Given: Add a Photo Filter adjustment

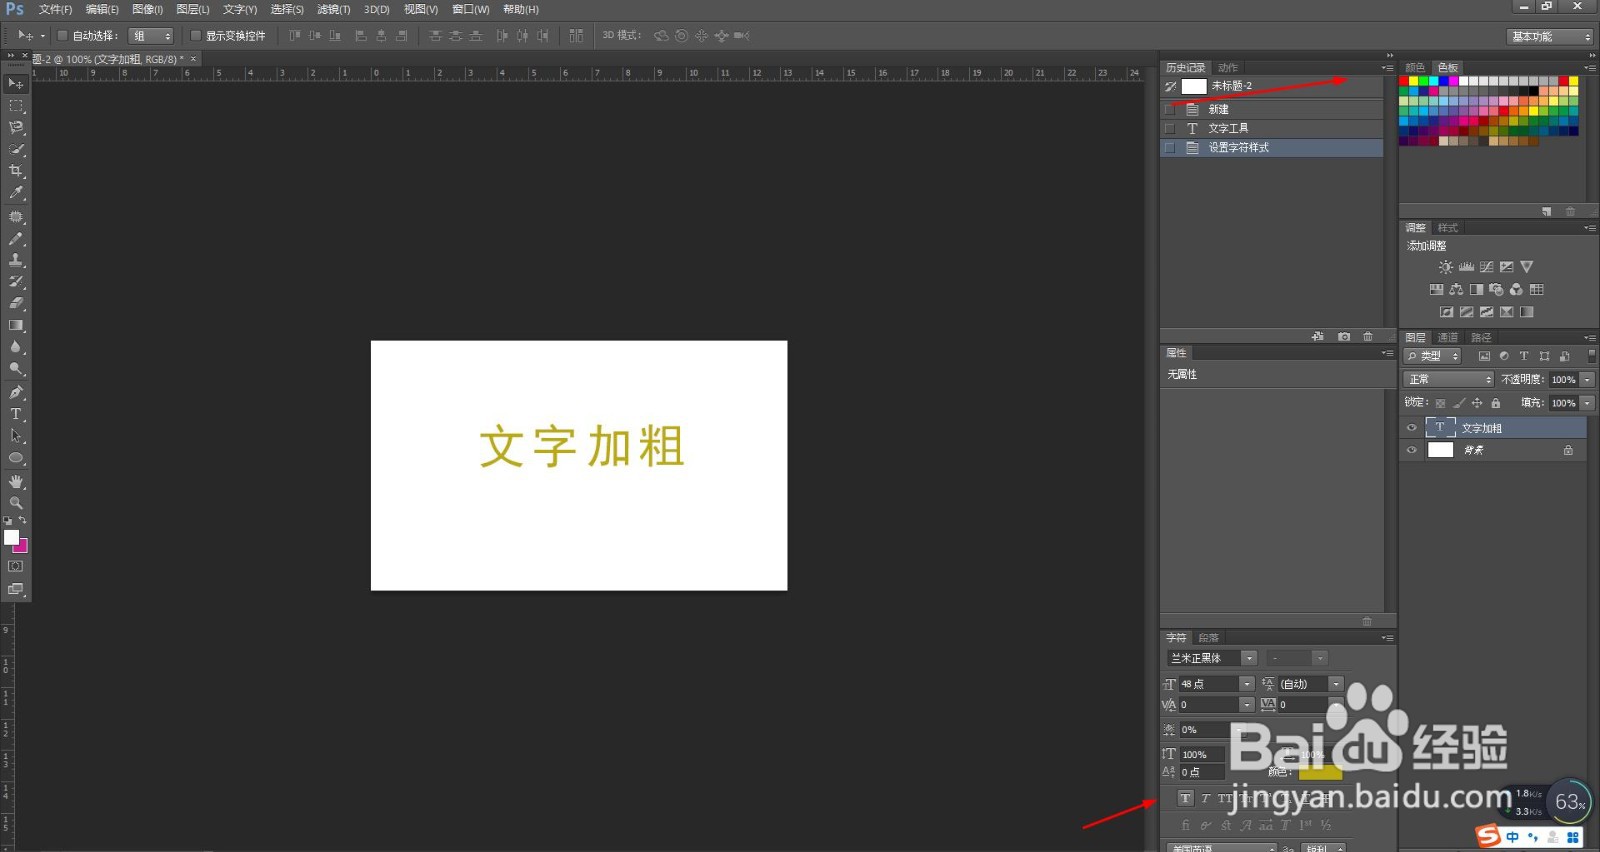Looking at the screenshot, I should [x=1496, y=290].
